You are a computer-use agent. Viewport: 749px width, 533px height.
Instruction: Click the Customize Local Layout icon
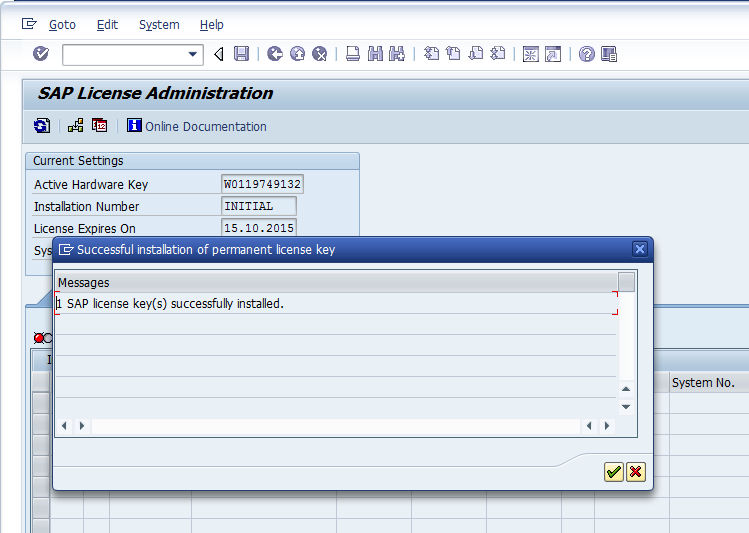click(609, 54)
